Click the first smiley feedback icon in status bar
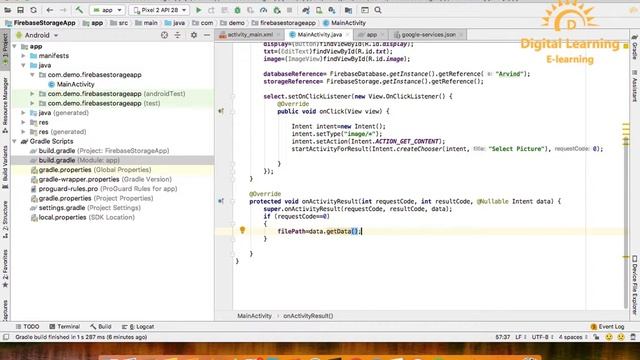Viewport: 640px width, 360px height. pyautogui.click(x=609, y=337)
